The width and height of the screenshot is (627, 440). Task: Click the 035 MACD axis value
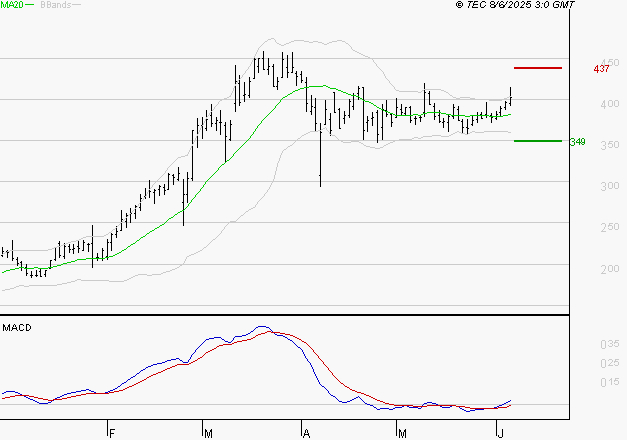pyautogui.click(x=610, y=344)
